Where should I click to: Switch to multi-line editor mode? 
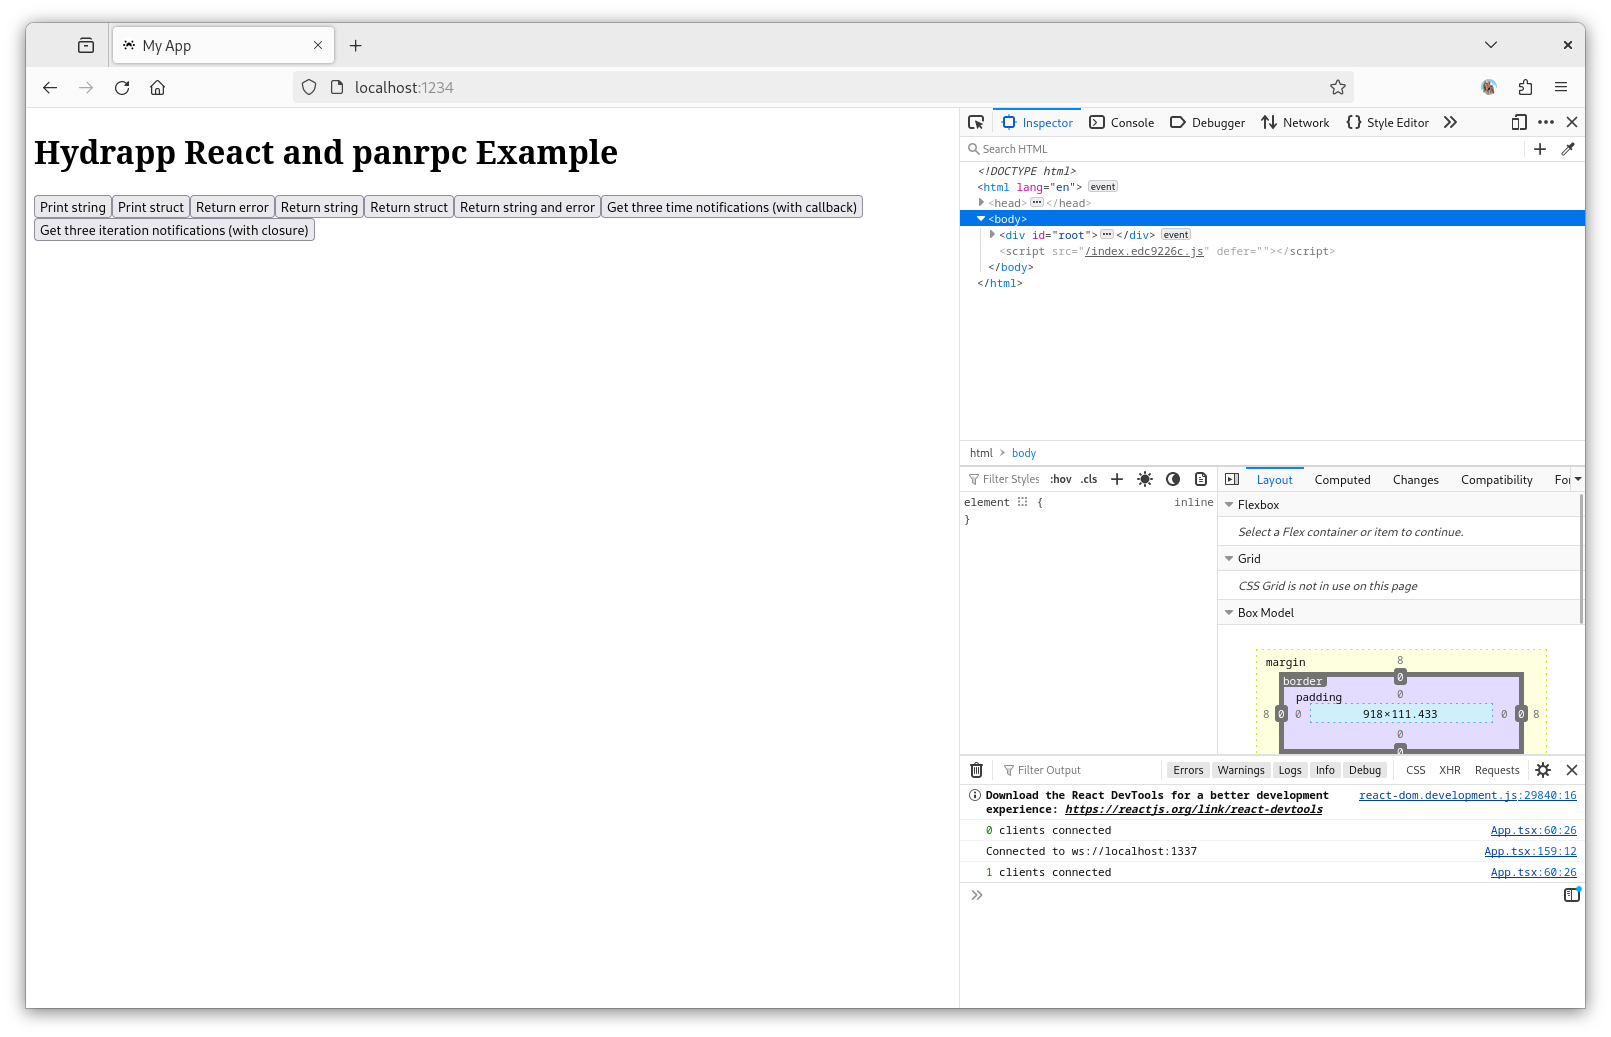[1572, 895]
